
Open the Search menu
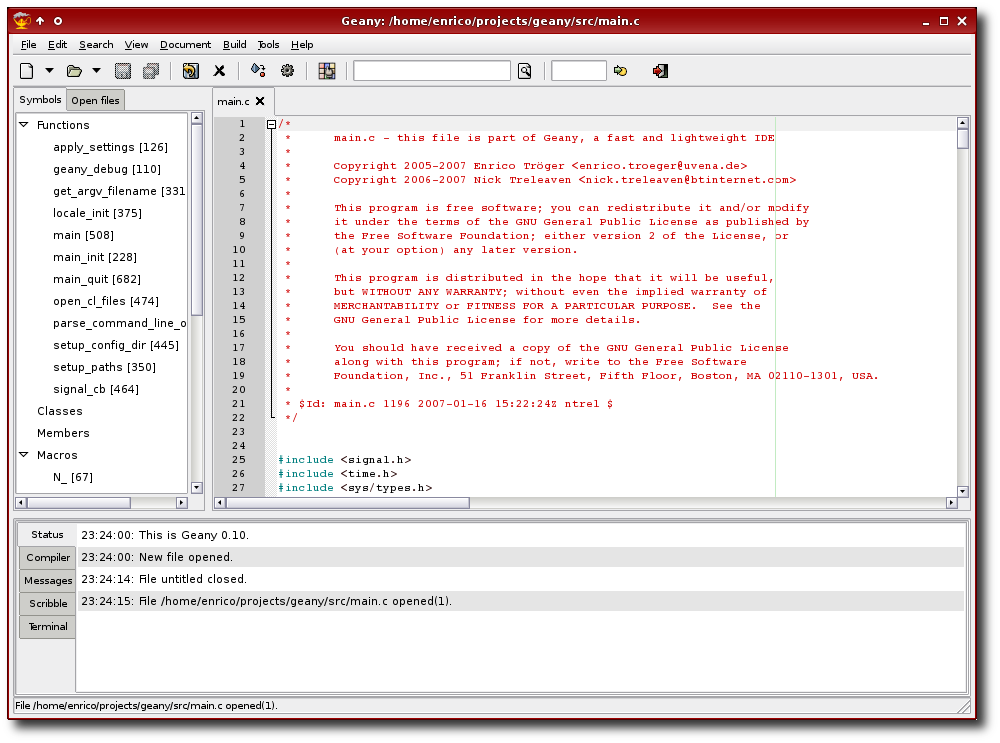coord(96,45)
